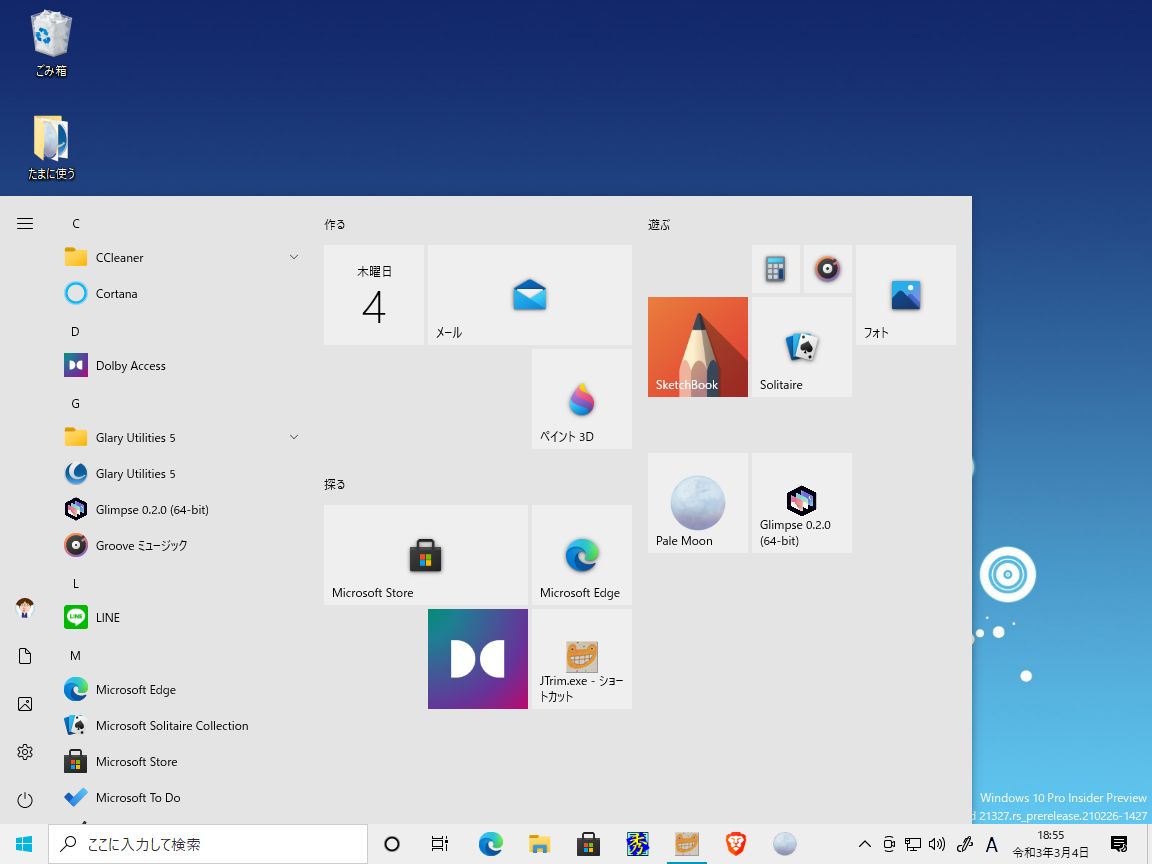Open Microsoft Edge in the app list

pyautogui.click(x=182, y=689)
